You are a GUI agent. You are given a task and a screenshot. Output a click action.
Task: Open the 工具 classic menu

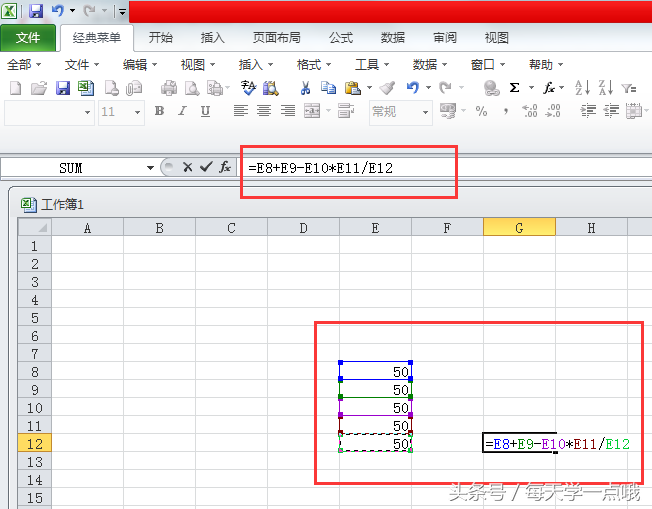tap(372, 64)
